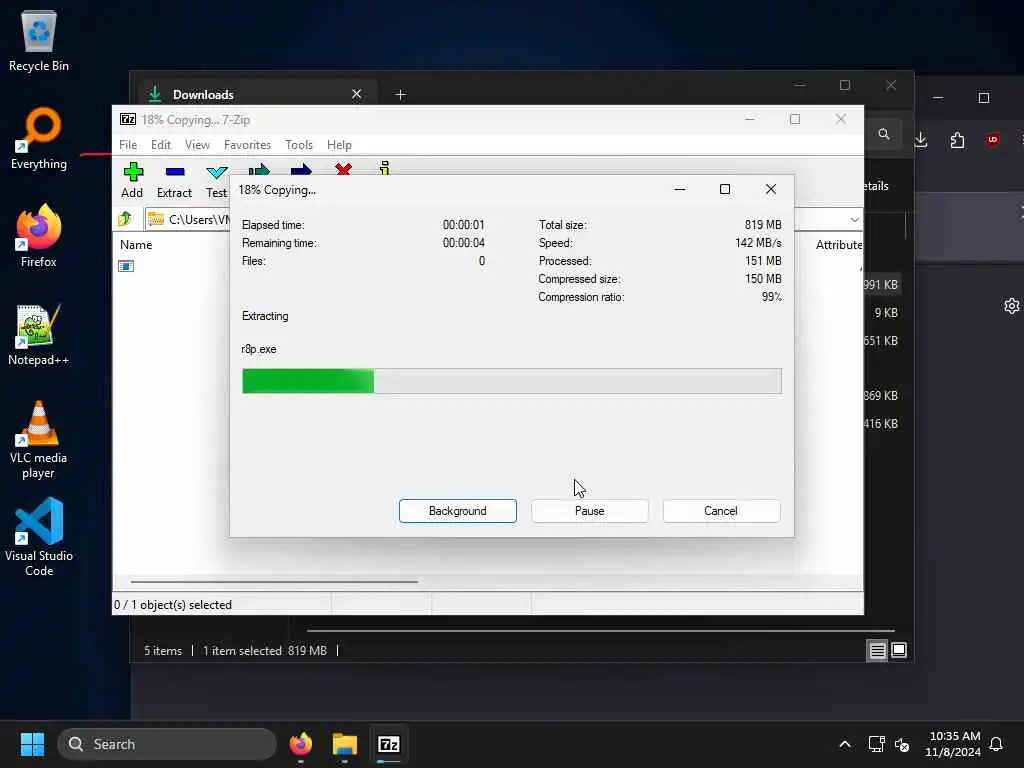Switch Explorer to details view icon
The width and height of the screenshot is (1024, 768).
877,650
